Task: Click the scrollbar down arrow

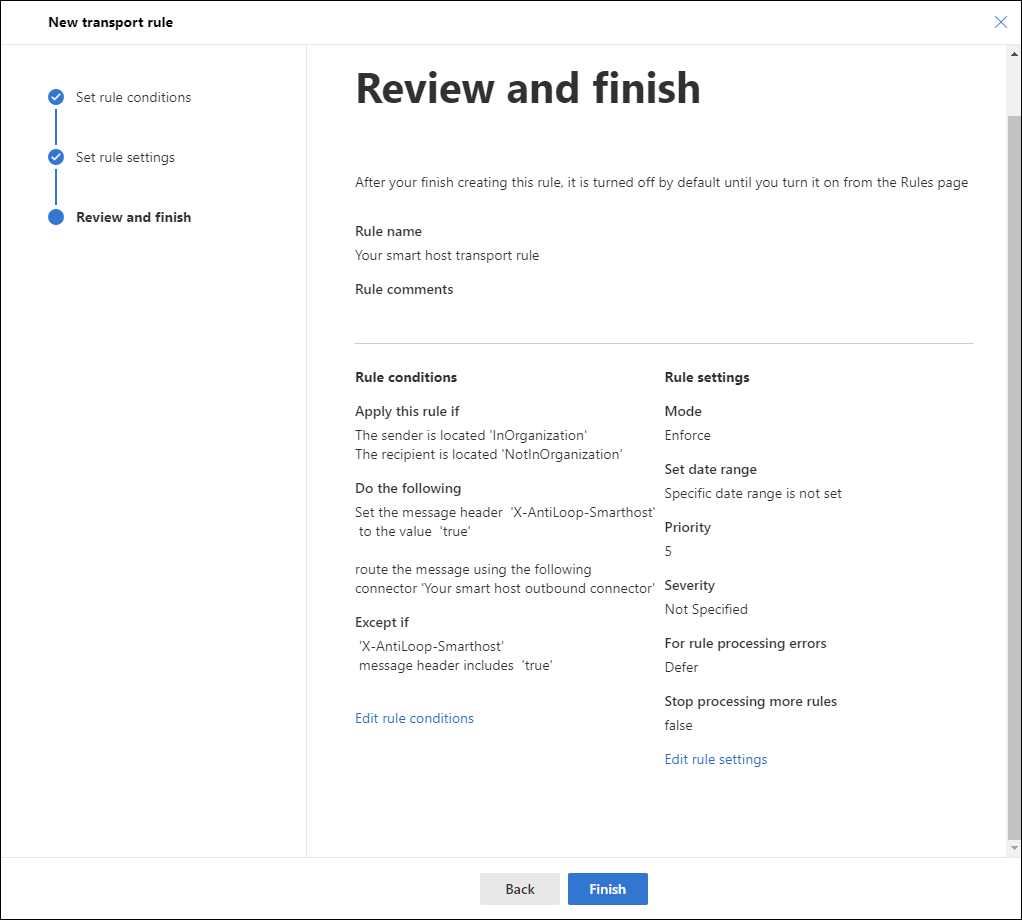Action: pos(1014,848)
